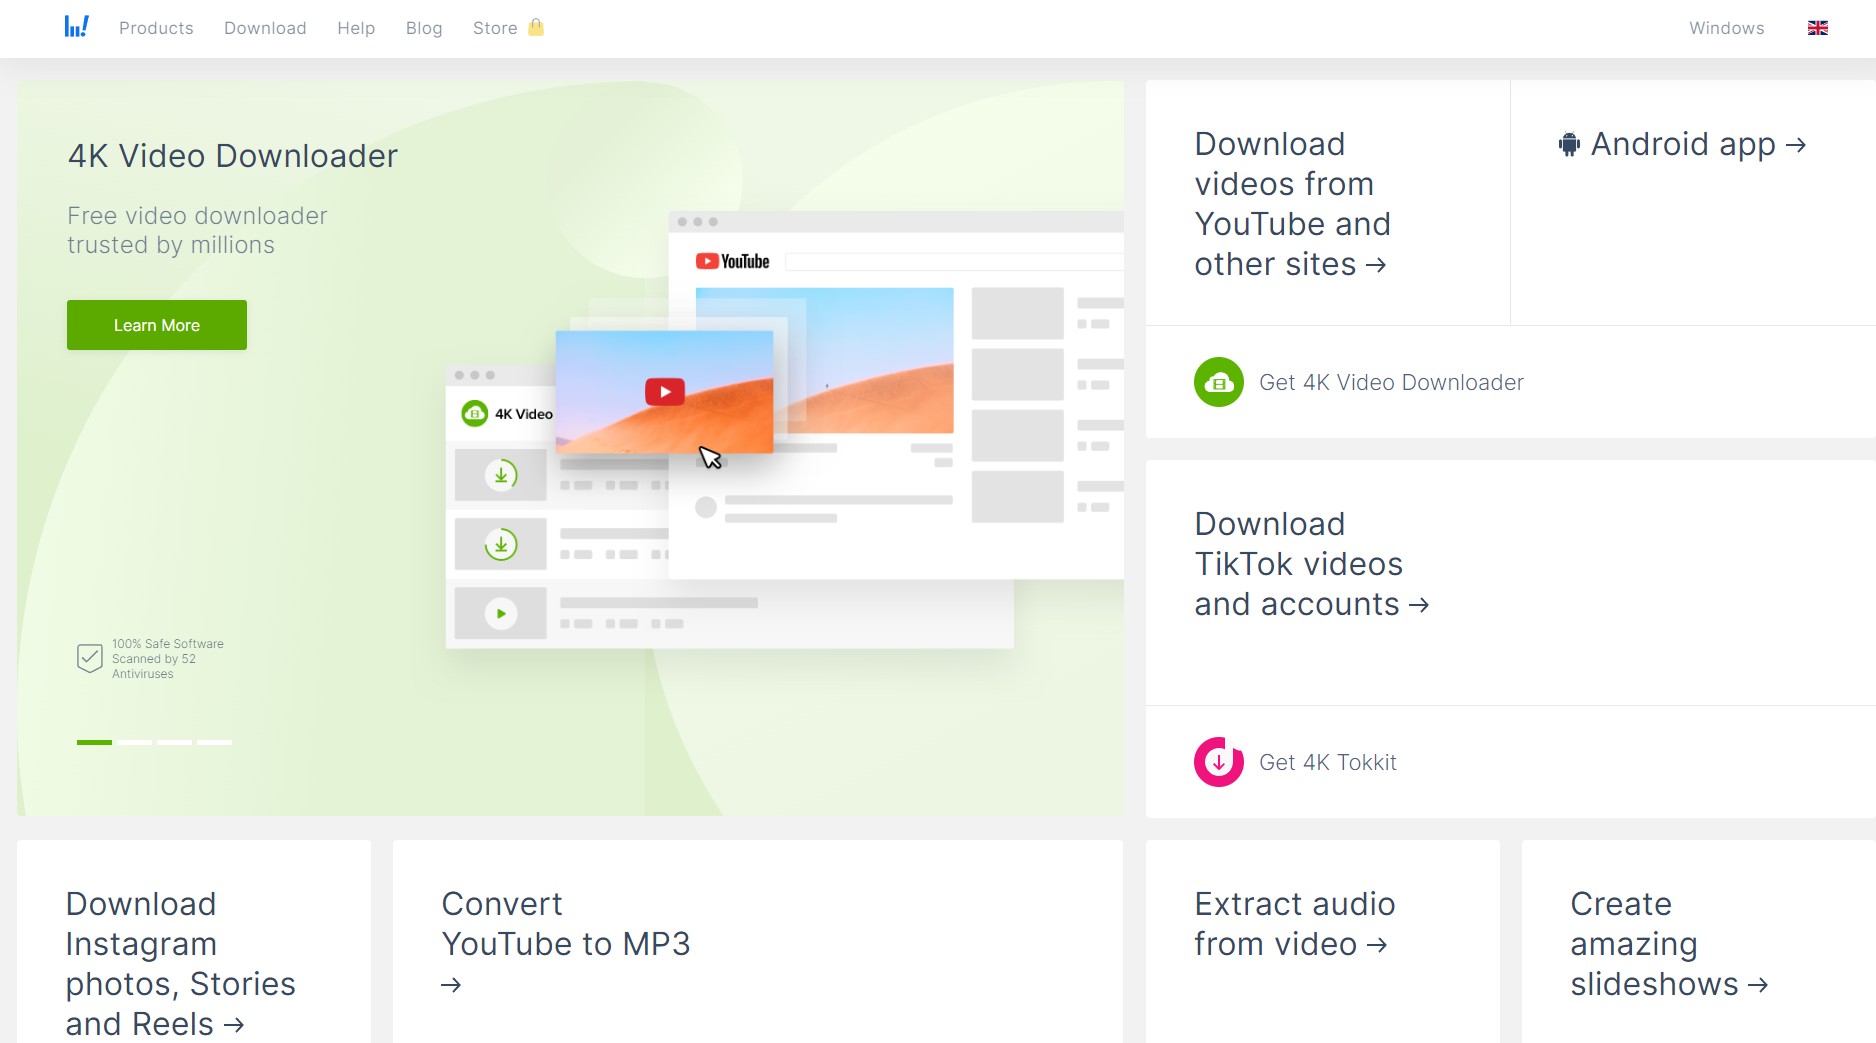The image size is (1876, 1043).
Task: Open the Store link
Action: tap(495, 28)
